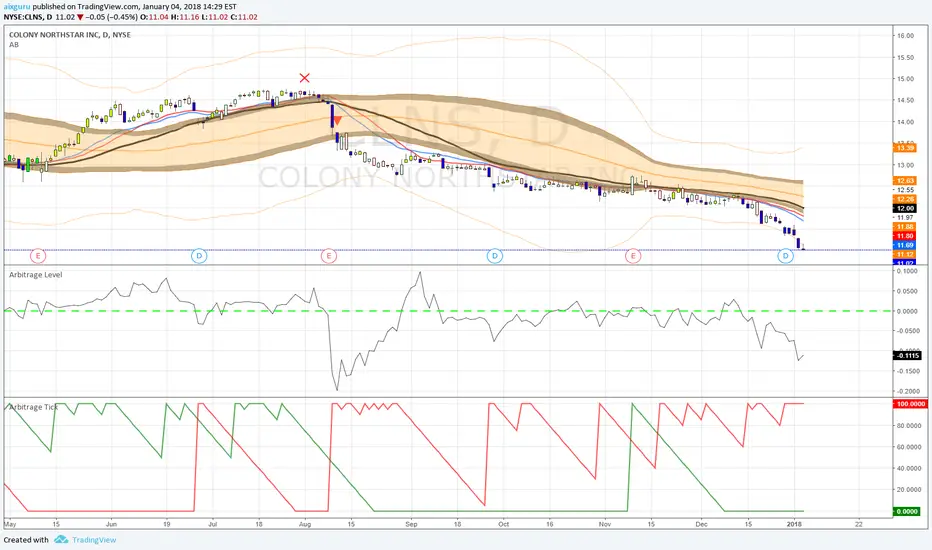Click the orange 11.12 price tag

(905, 254)
